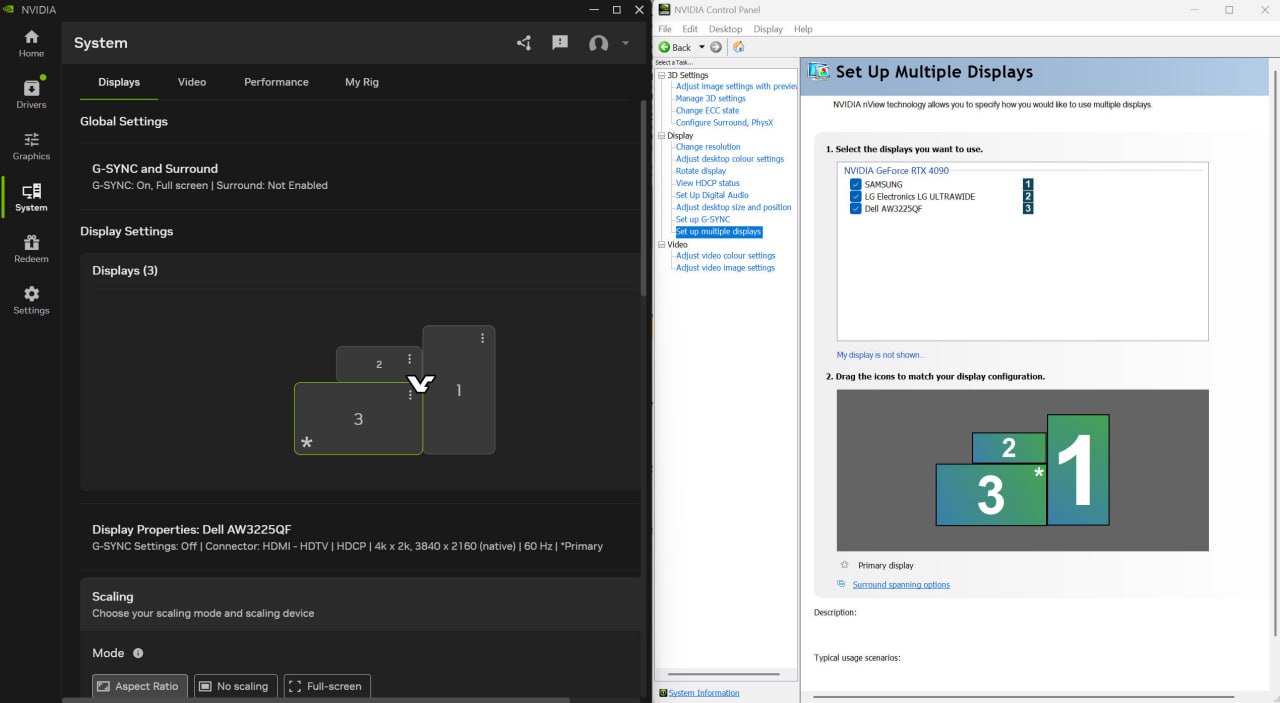The image size is (1280, 703).
Task: Select display 2 icon in Control Panel layout
Action: point(1009,448)
